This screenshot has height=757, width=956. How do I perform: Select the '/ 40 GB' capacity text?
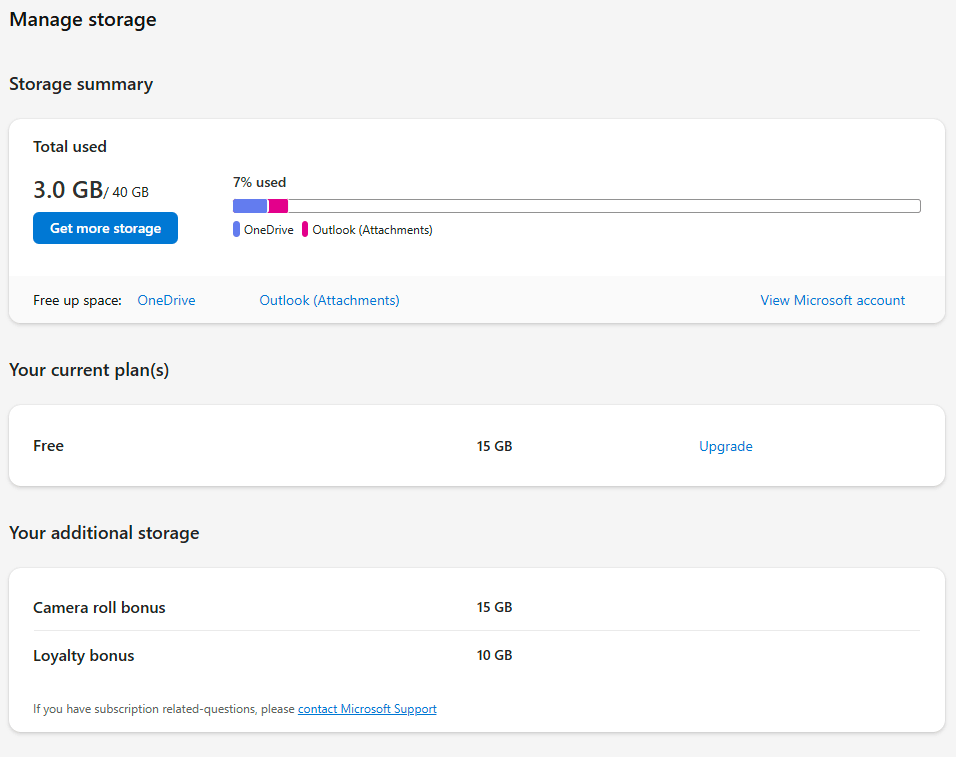[x=126, y=192]
